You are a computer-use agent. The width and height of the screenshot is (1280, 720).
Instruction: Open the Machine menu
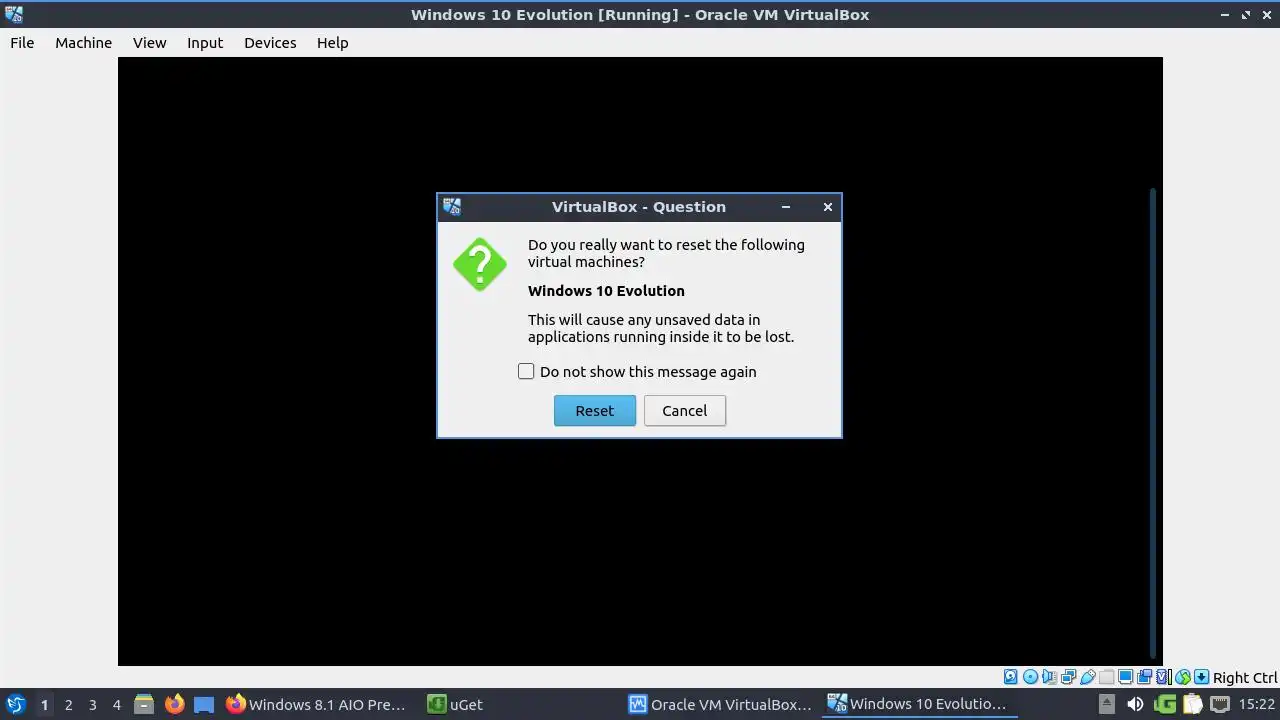tap(83, 43)
